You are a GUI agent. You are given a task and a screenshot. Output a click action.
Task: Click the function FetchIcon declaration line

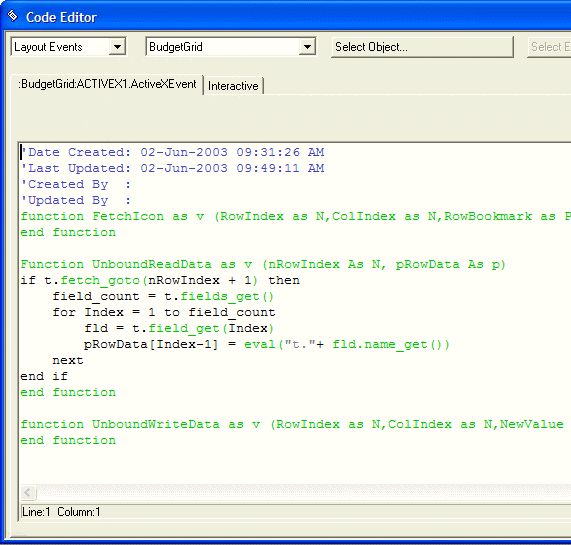pyautogui.click(x=295, y=216)
